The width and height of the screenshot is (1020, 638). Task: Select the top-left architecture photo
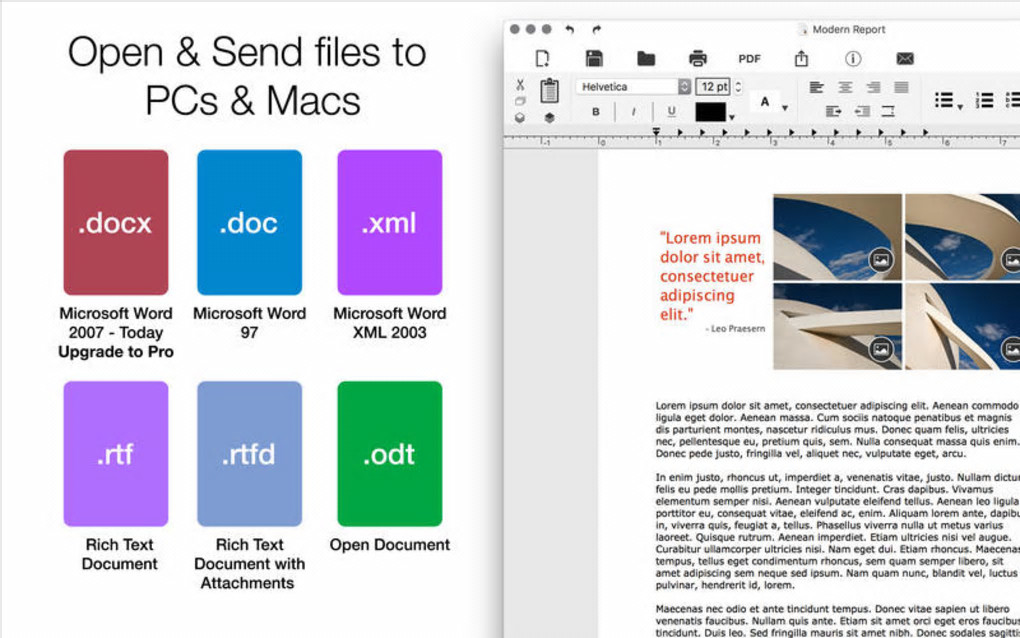pyautogui.click(x=837, y=237)
